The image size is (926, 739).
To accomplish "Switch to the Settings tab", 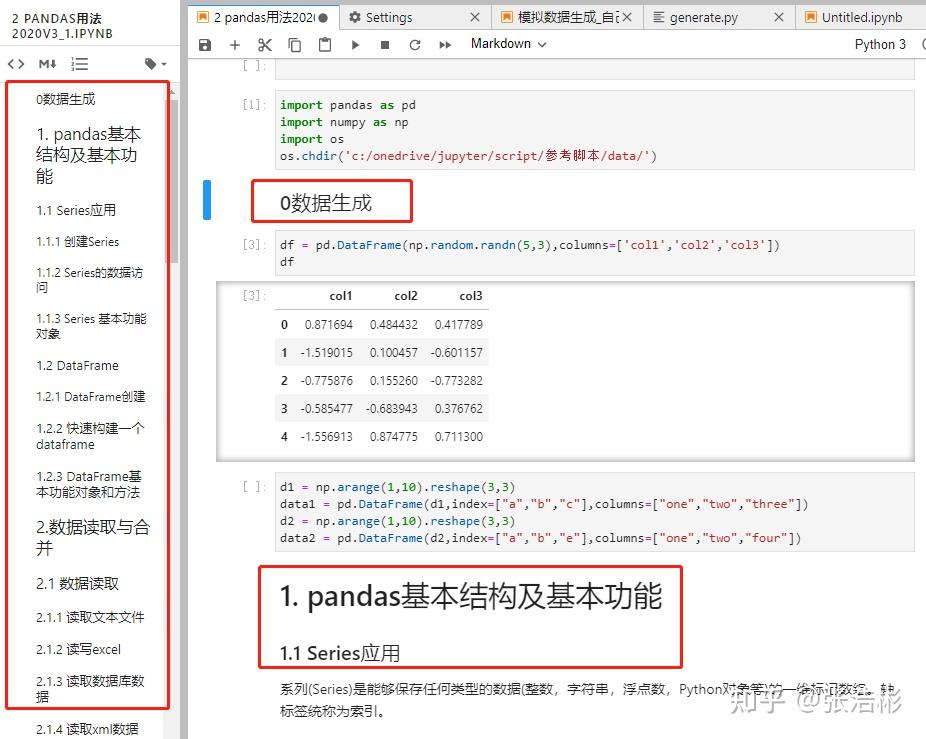I will click(x=390, y=17).
